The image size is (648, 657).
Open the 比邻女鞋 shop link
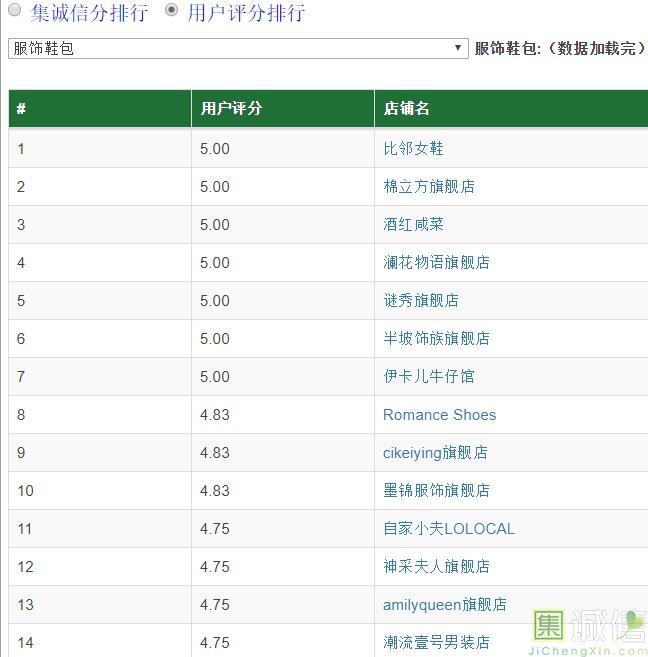coord(413,148)
